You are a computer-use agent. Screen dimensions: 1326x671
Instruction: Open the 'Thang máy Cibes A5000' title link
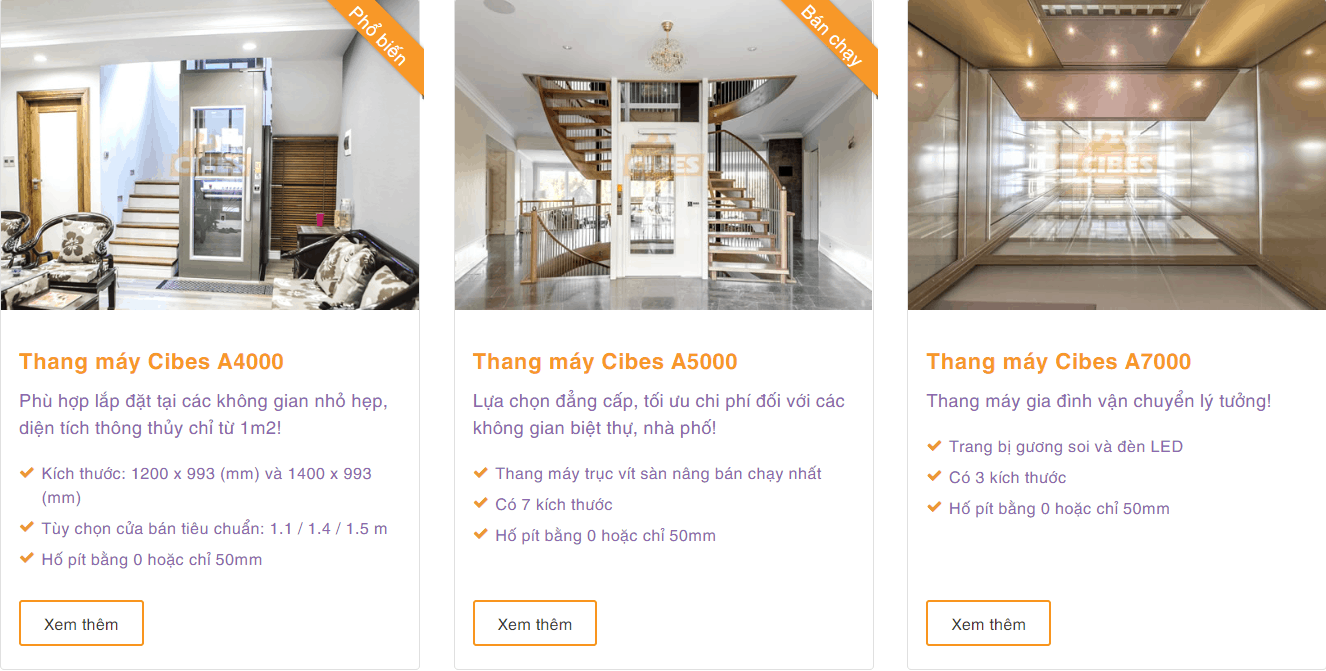pyautogui.click(x=605, y=362)
